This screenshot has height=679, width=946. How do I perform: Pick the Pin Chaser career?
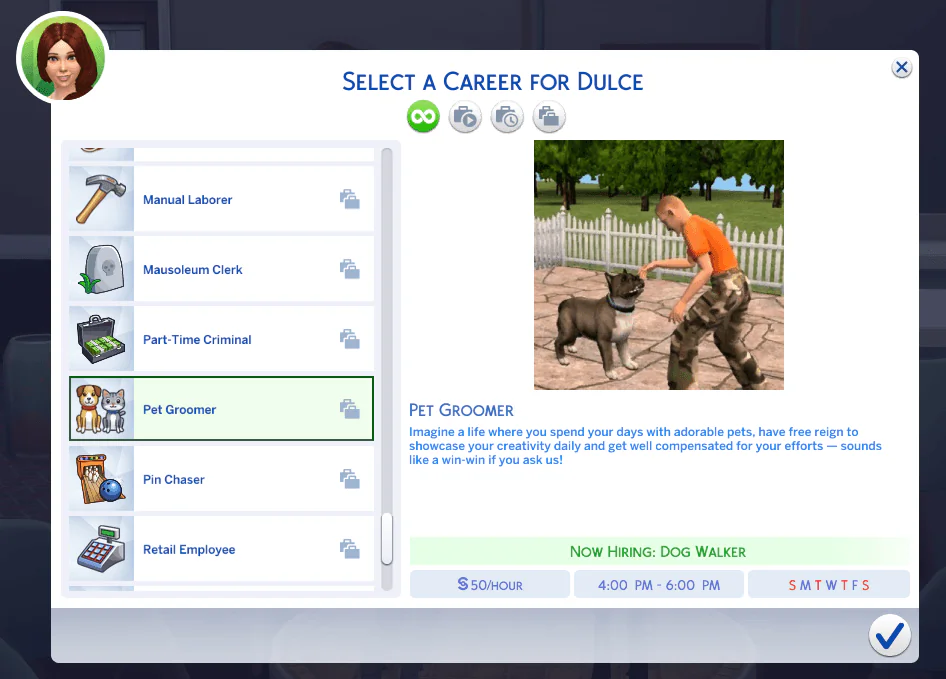pyautogui.click(x=221, y=479)
